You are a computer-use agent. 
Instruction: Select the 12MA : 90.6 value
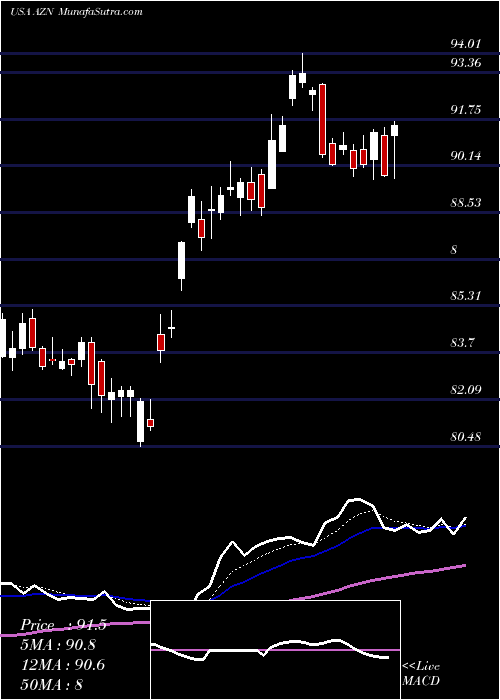(62, 665)
